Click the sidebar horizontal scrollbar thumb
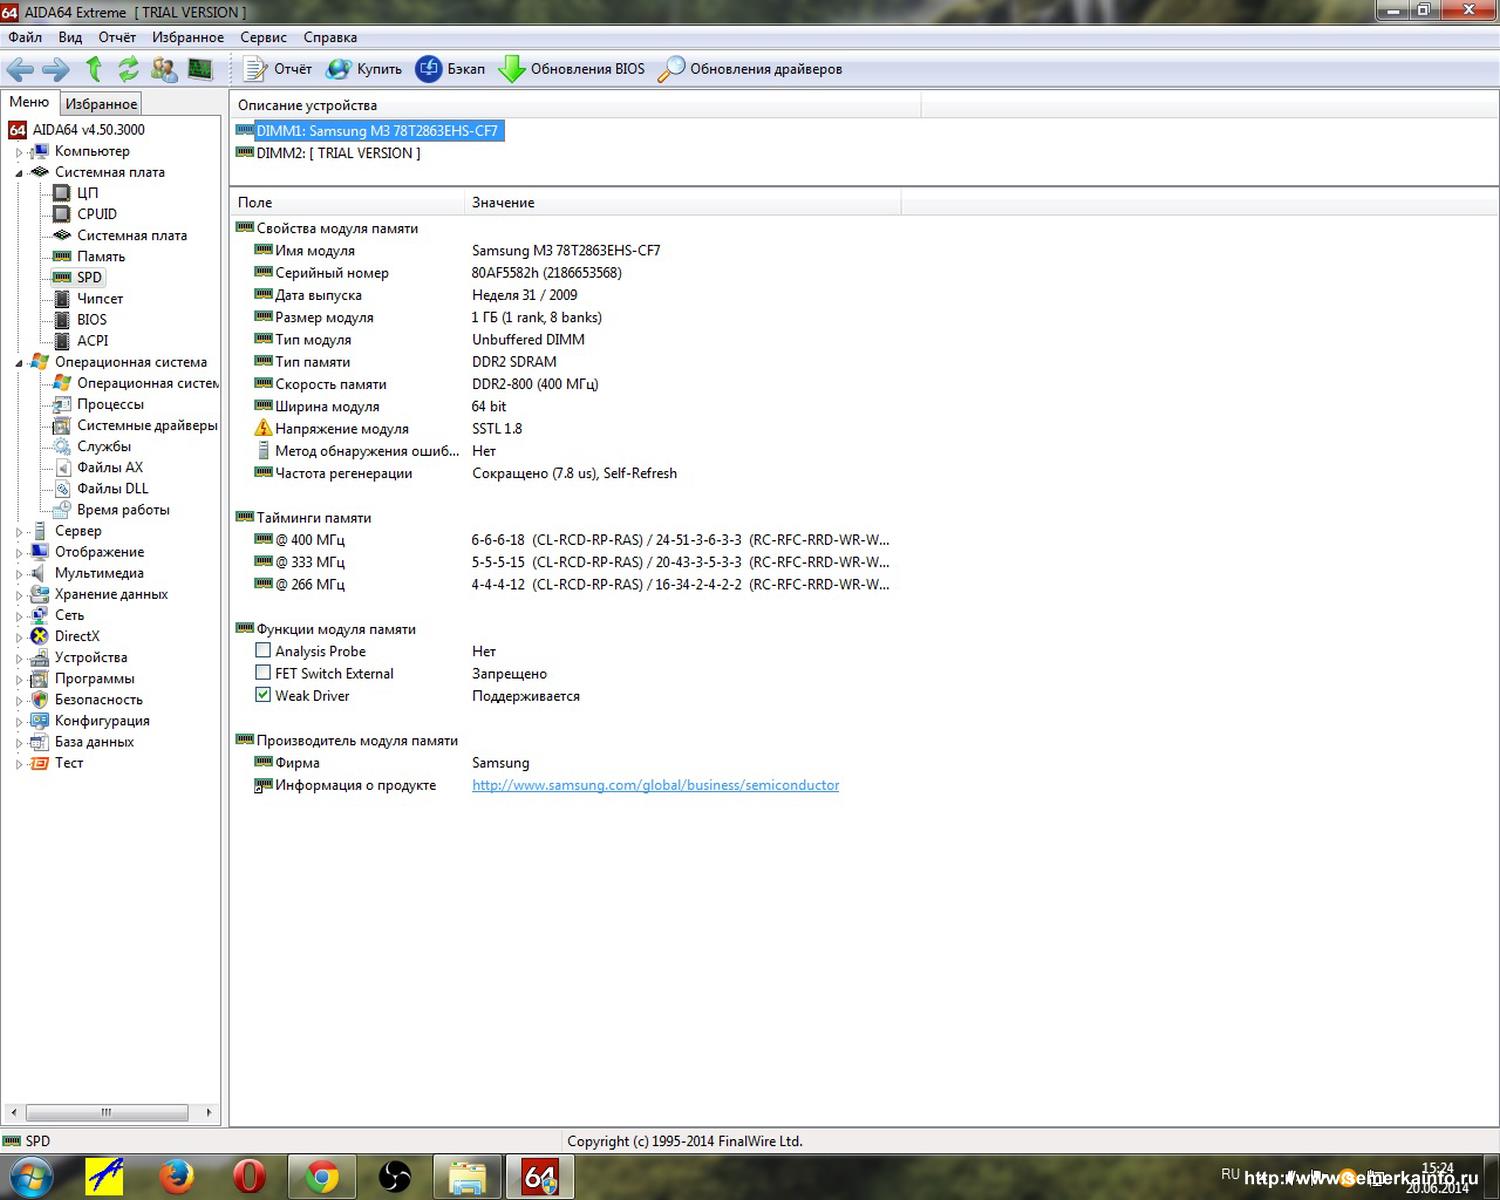This screenshot has width=1500, height=1200. [106, 1112]
